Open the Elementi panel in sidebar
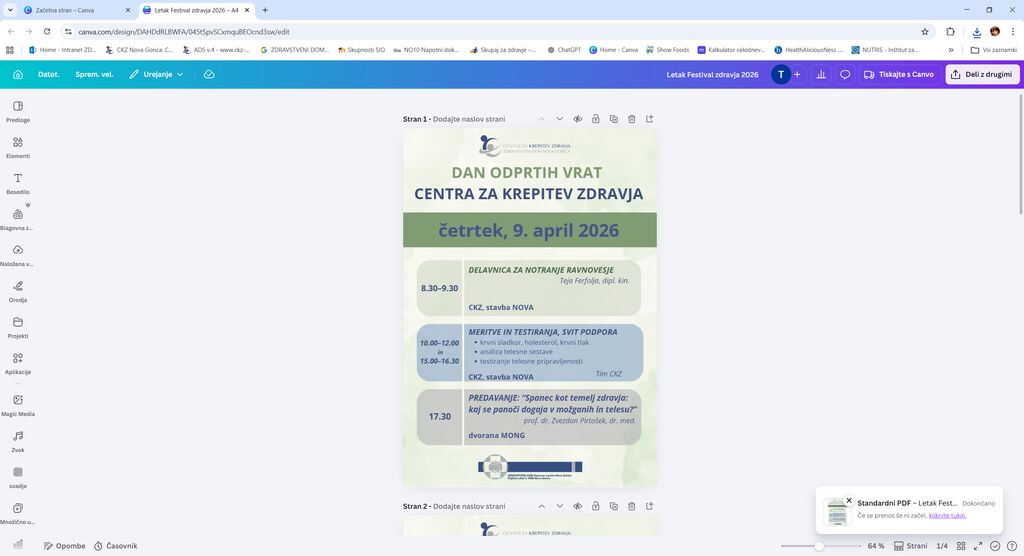This screenshot has width=1024, height=556. 18,146
